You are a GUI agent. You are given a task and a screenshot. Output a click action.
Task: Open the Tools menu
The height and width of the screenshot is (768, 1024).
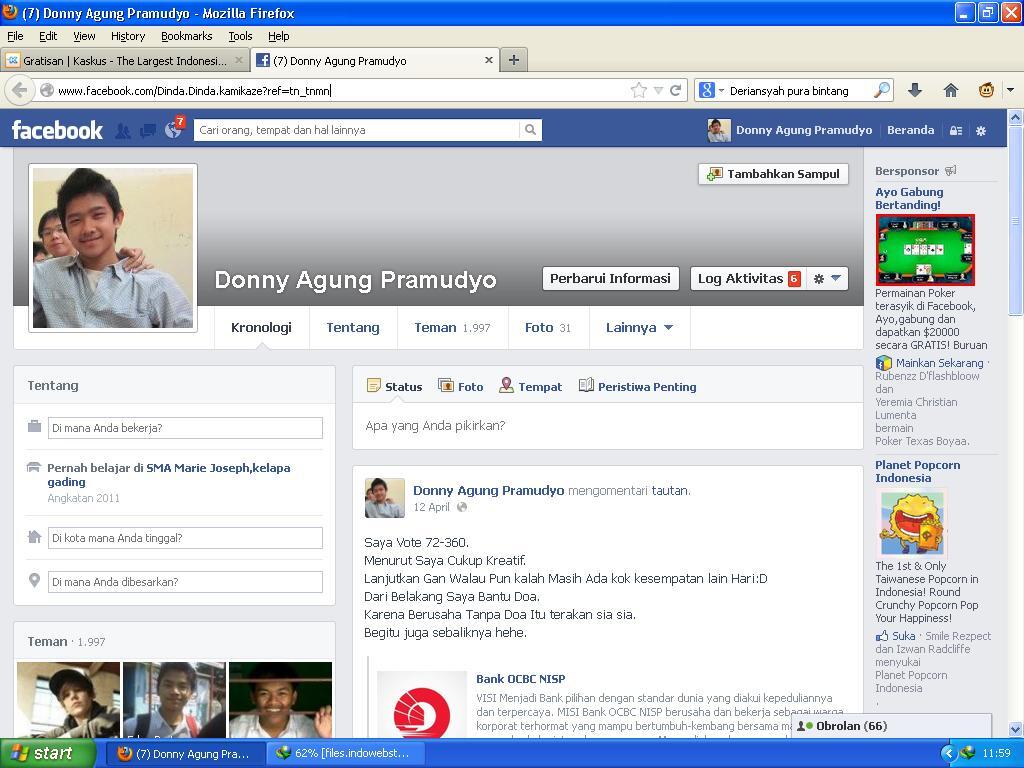240,36
